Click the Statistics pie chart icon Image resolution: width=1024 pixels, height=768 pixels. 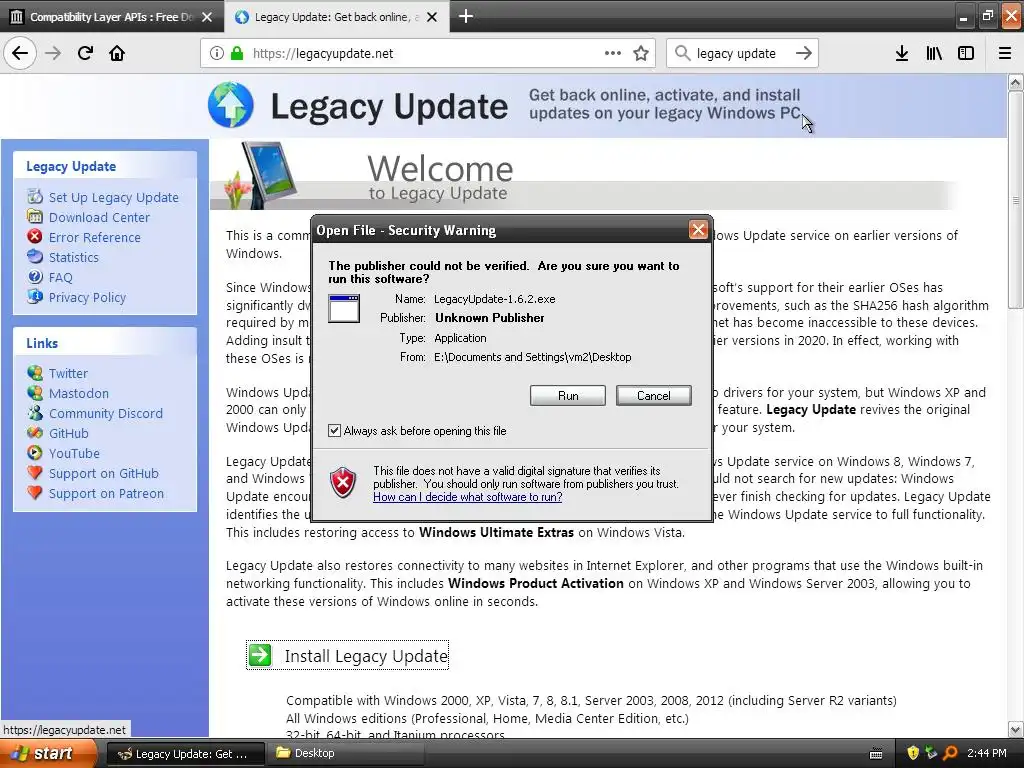35,257
